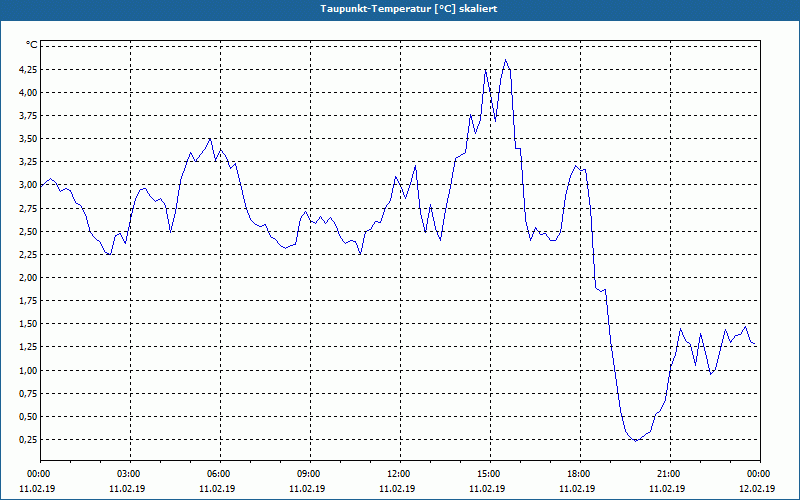Screen dimensions: 800x500
Task: Select the °C unit label on the y-axis
Action: 32,45
